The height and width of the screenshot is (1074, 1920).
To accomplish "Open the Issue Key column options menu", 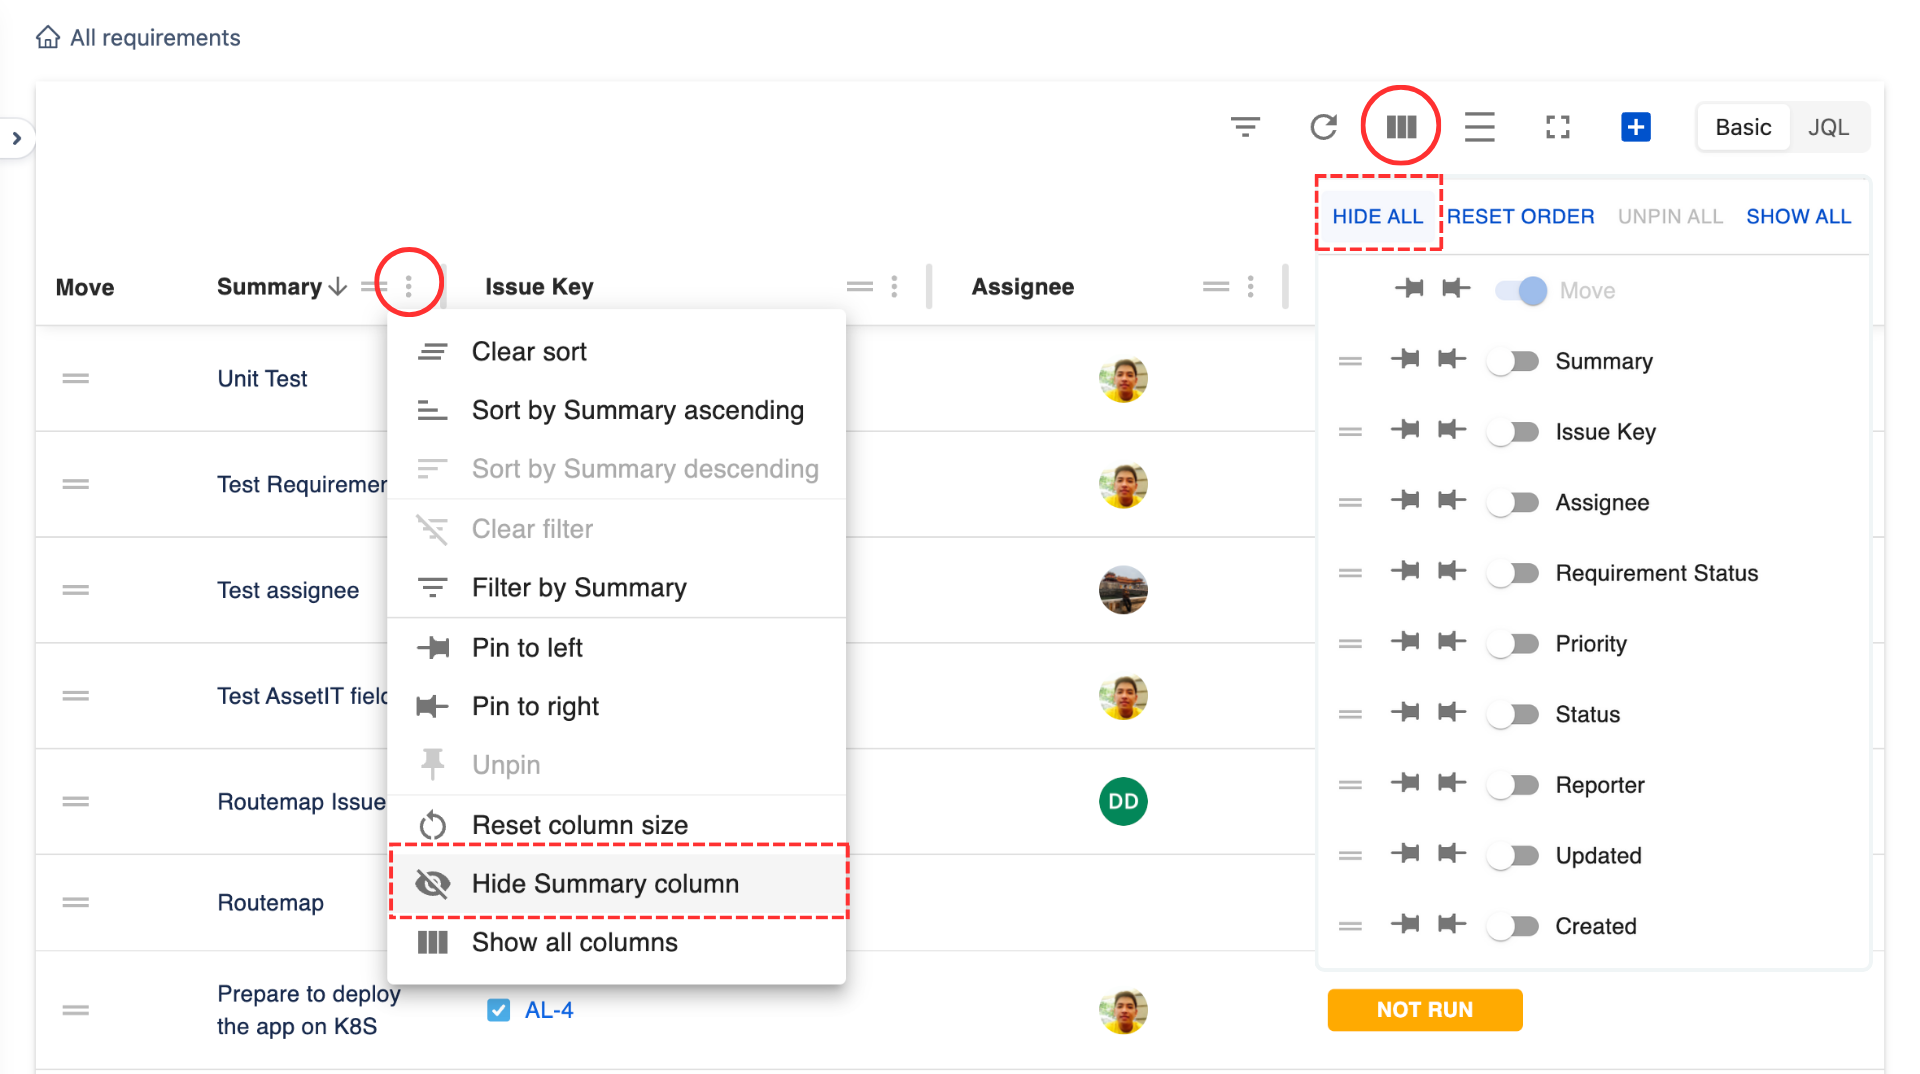I will click(894, 287).
